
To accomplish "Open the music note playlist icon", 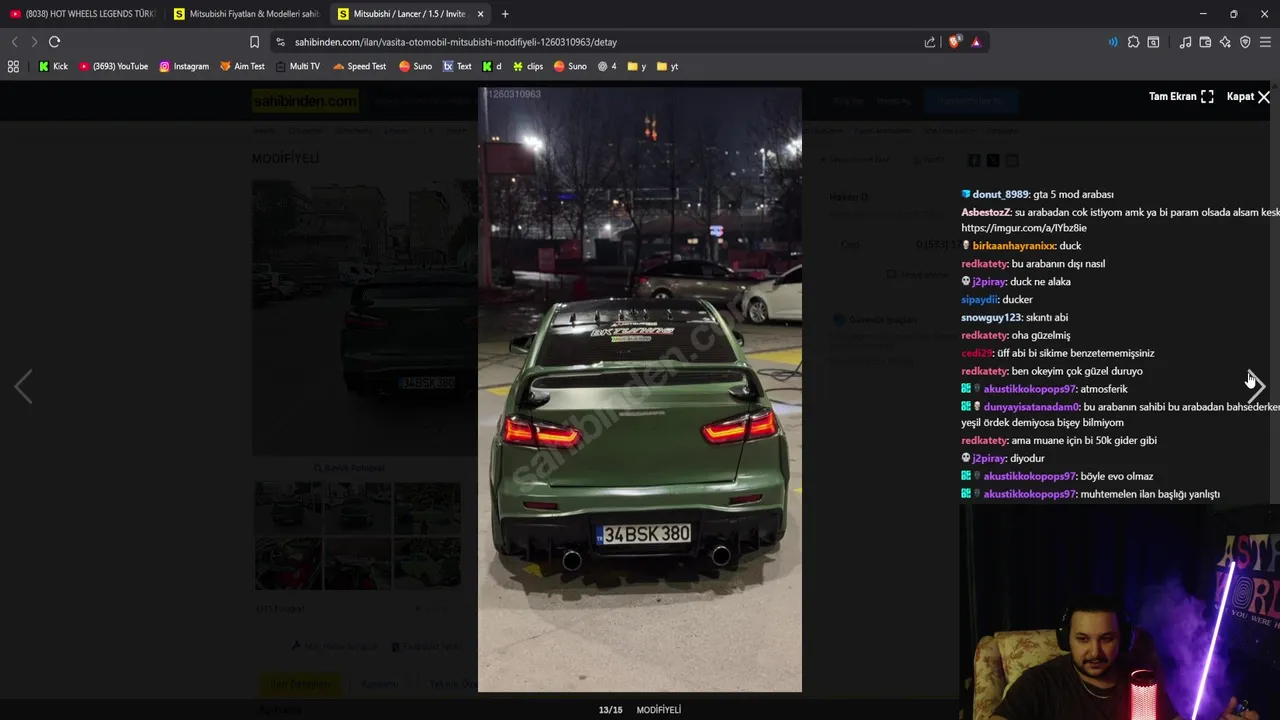I will (1185, 42).
